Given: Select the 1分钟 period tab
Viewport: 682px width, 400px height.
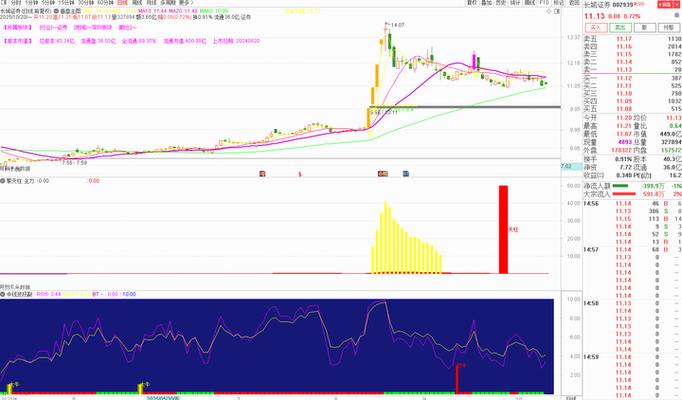Looking at the screenshot, I should coord(31,3).
